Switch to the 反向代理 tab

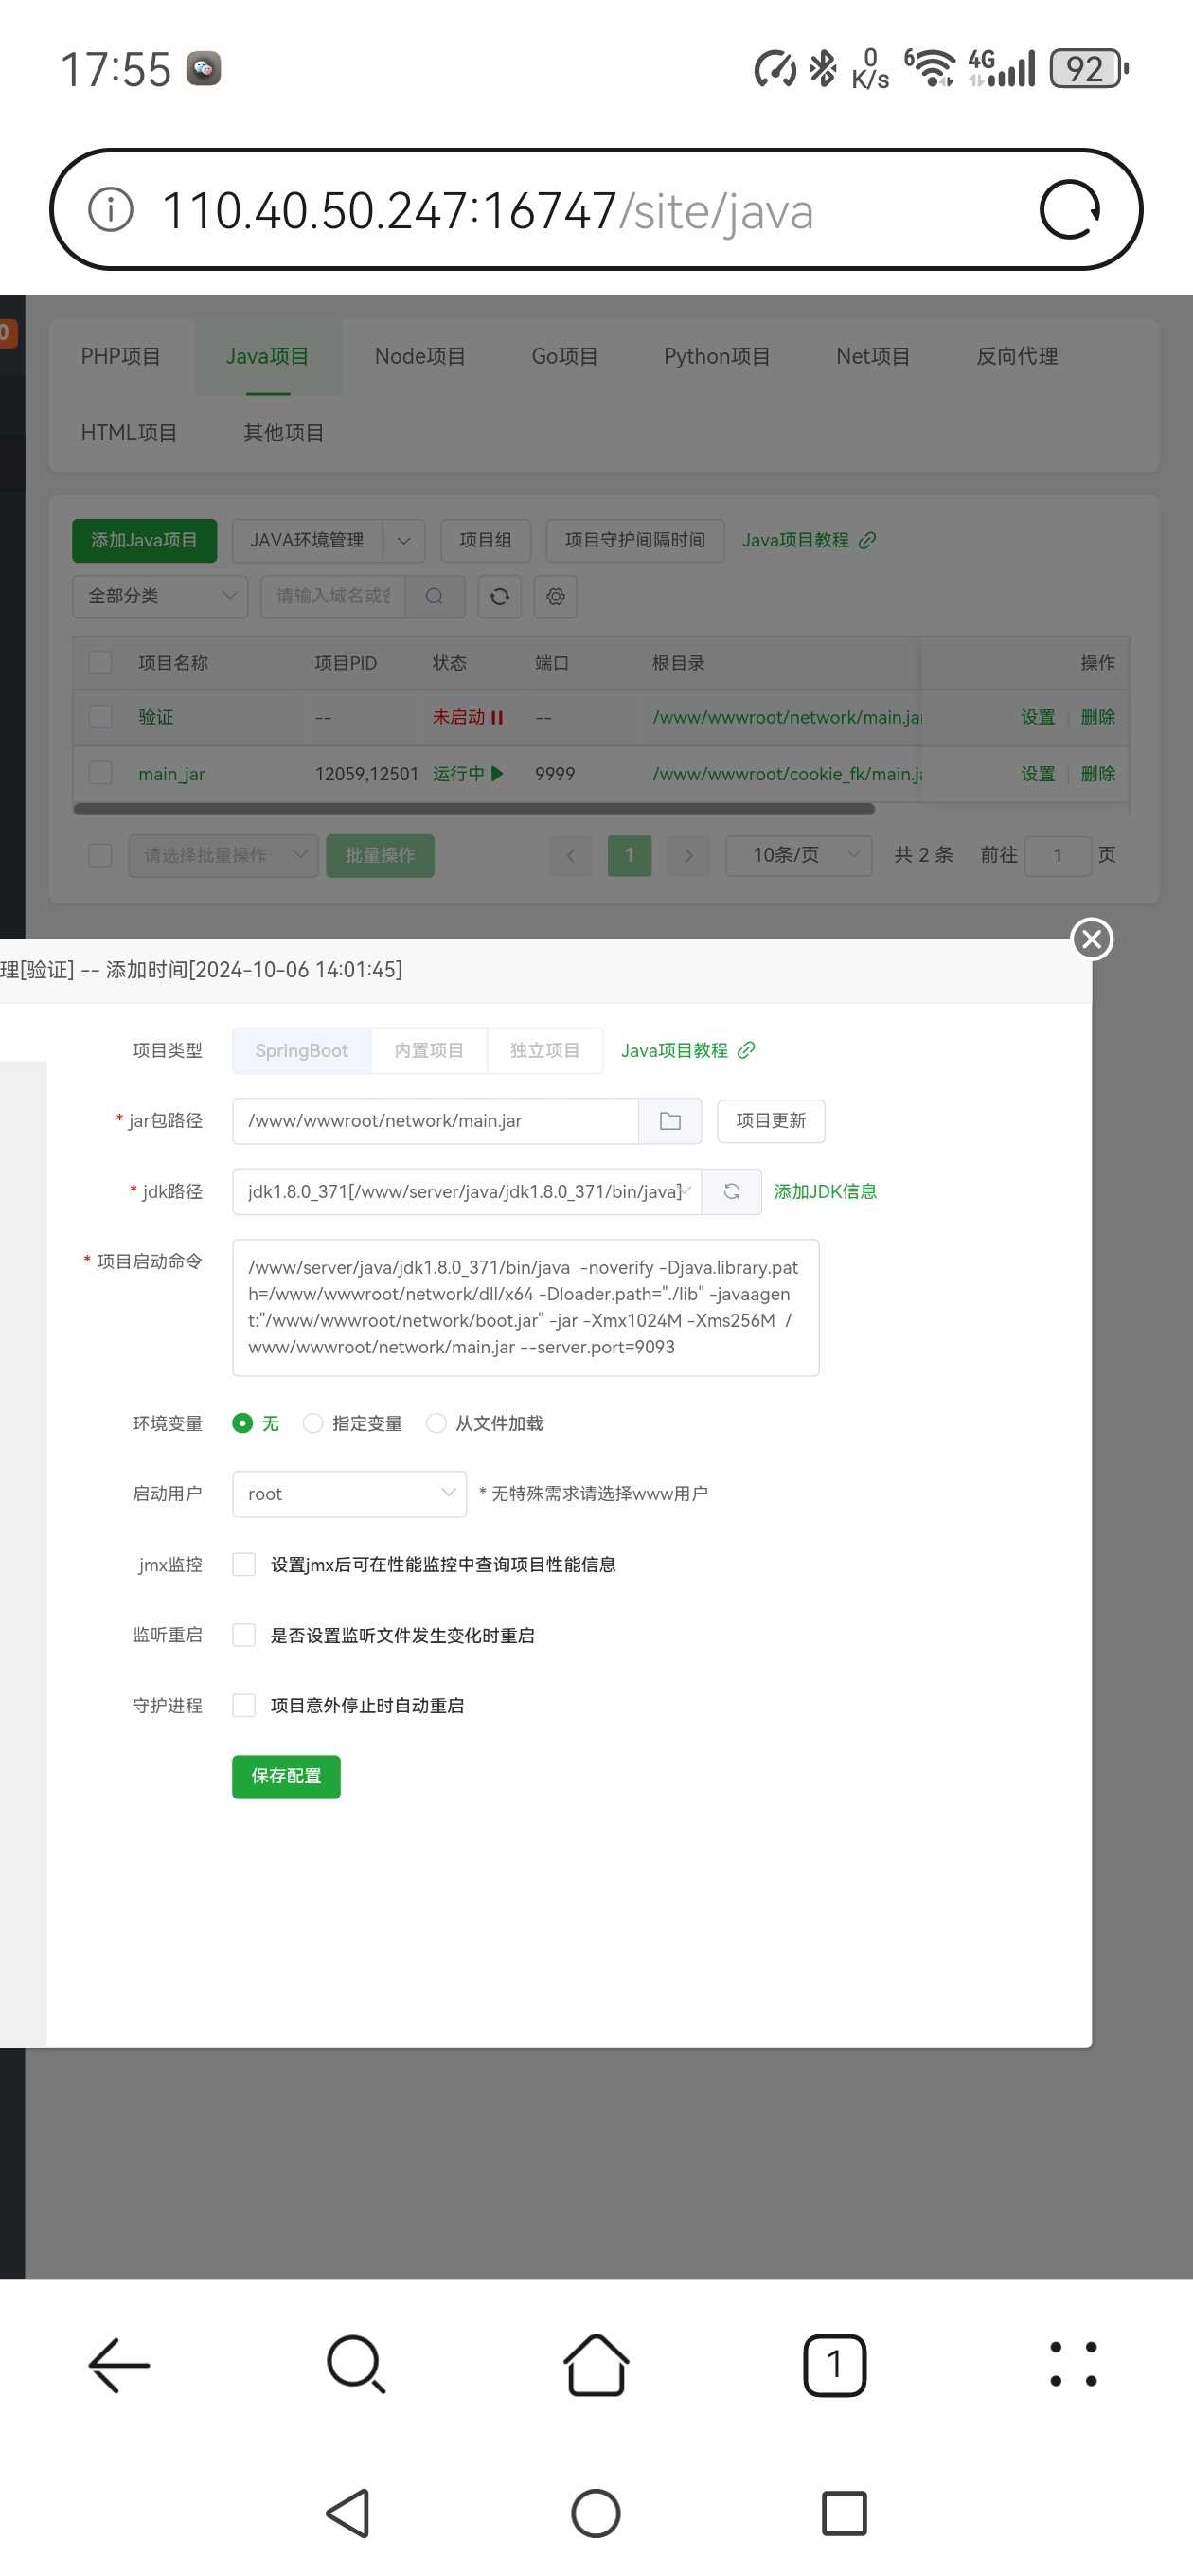[x=1017, y=357]
